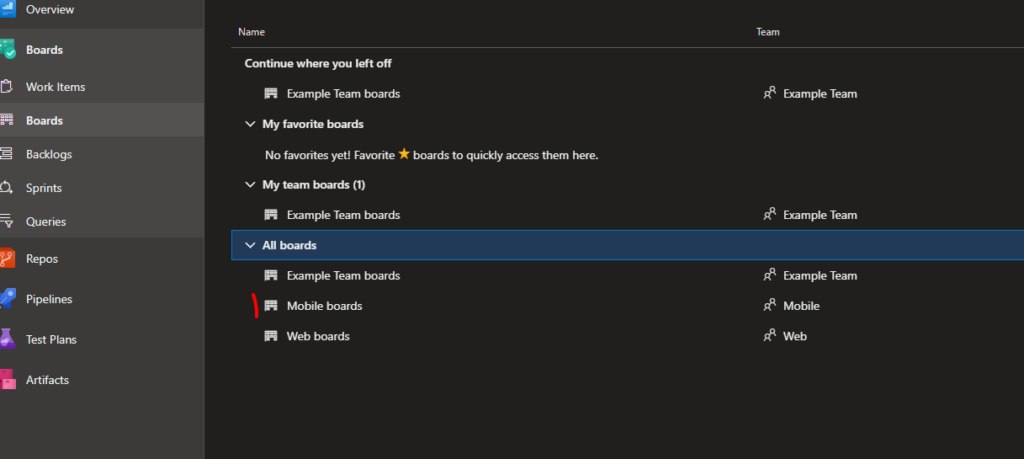Image resolution: width=1024 pixels, height=459 pixels.
Task: Click the Test Plans flask icon
Action: tap(7, 339)
